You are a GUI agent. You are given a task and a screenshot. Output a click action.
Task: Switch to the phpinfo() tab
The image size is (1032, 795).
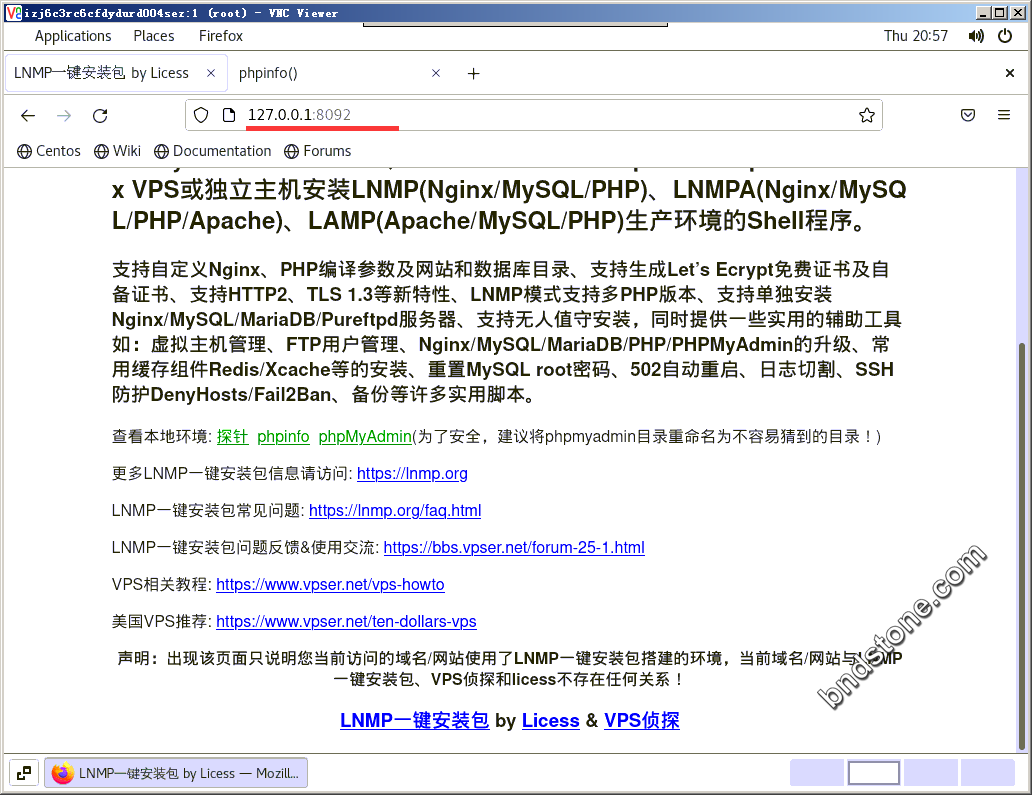tap(339, 73)
